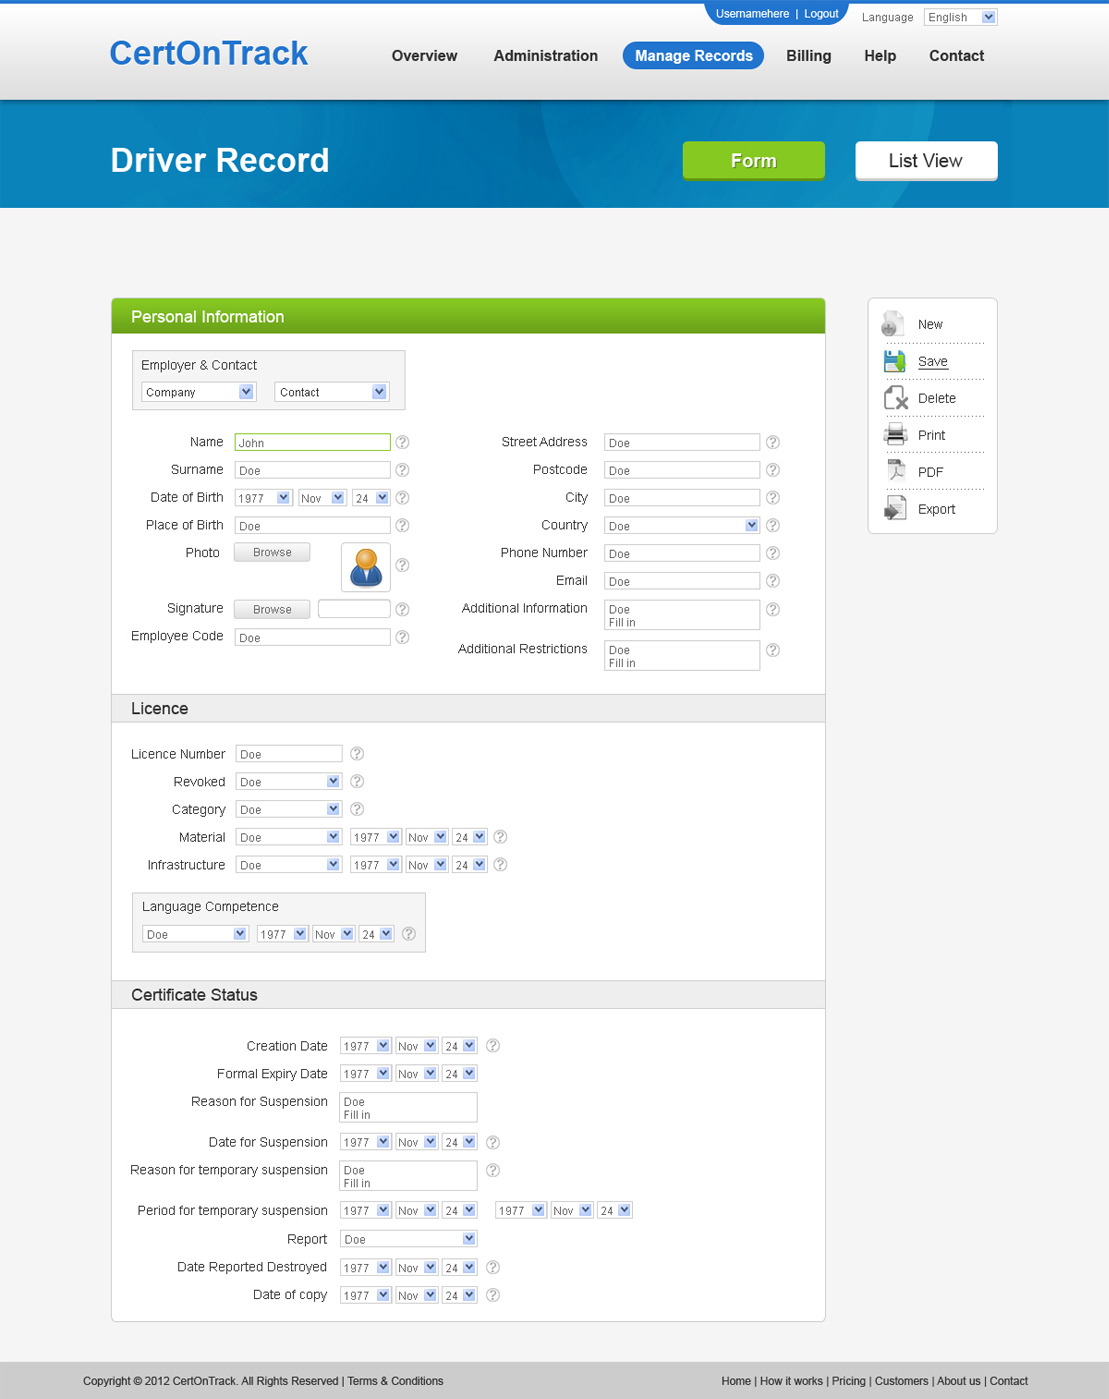The image size is (1109, 1399).
Task: Click the Surname input field
Action: [x=312, y=470]
